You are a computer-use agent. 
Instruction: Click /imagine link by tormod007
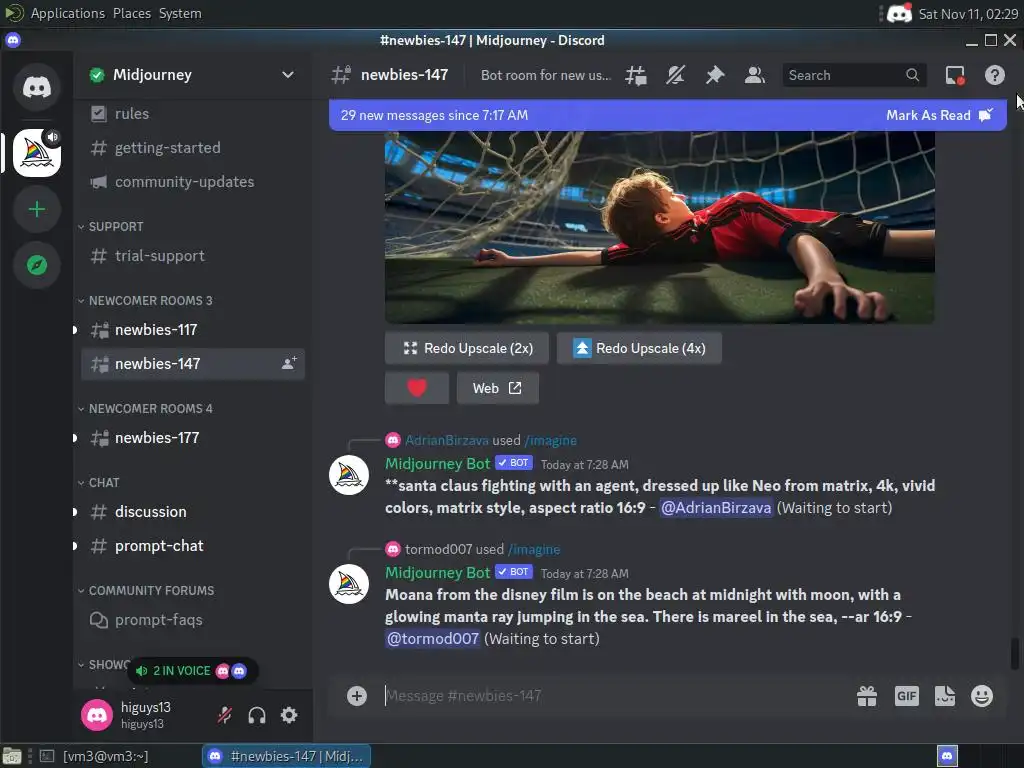click(x=534, y=549)
